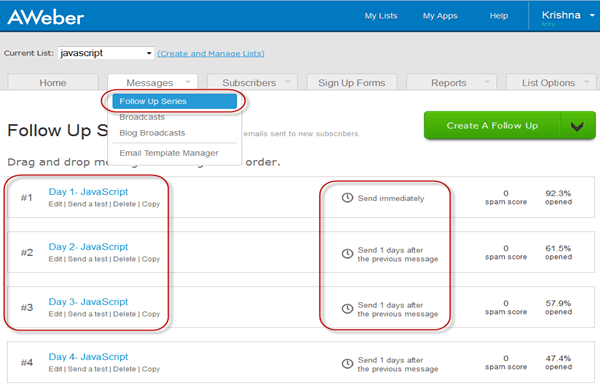Click Send a test under Day 3
Viewport: 600px width, 385px height.
point(88,314)
